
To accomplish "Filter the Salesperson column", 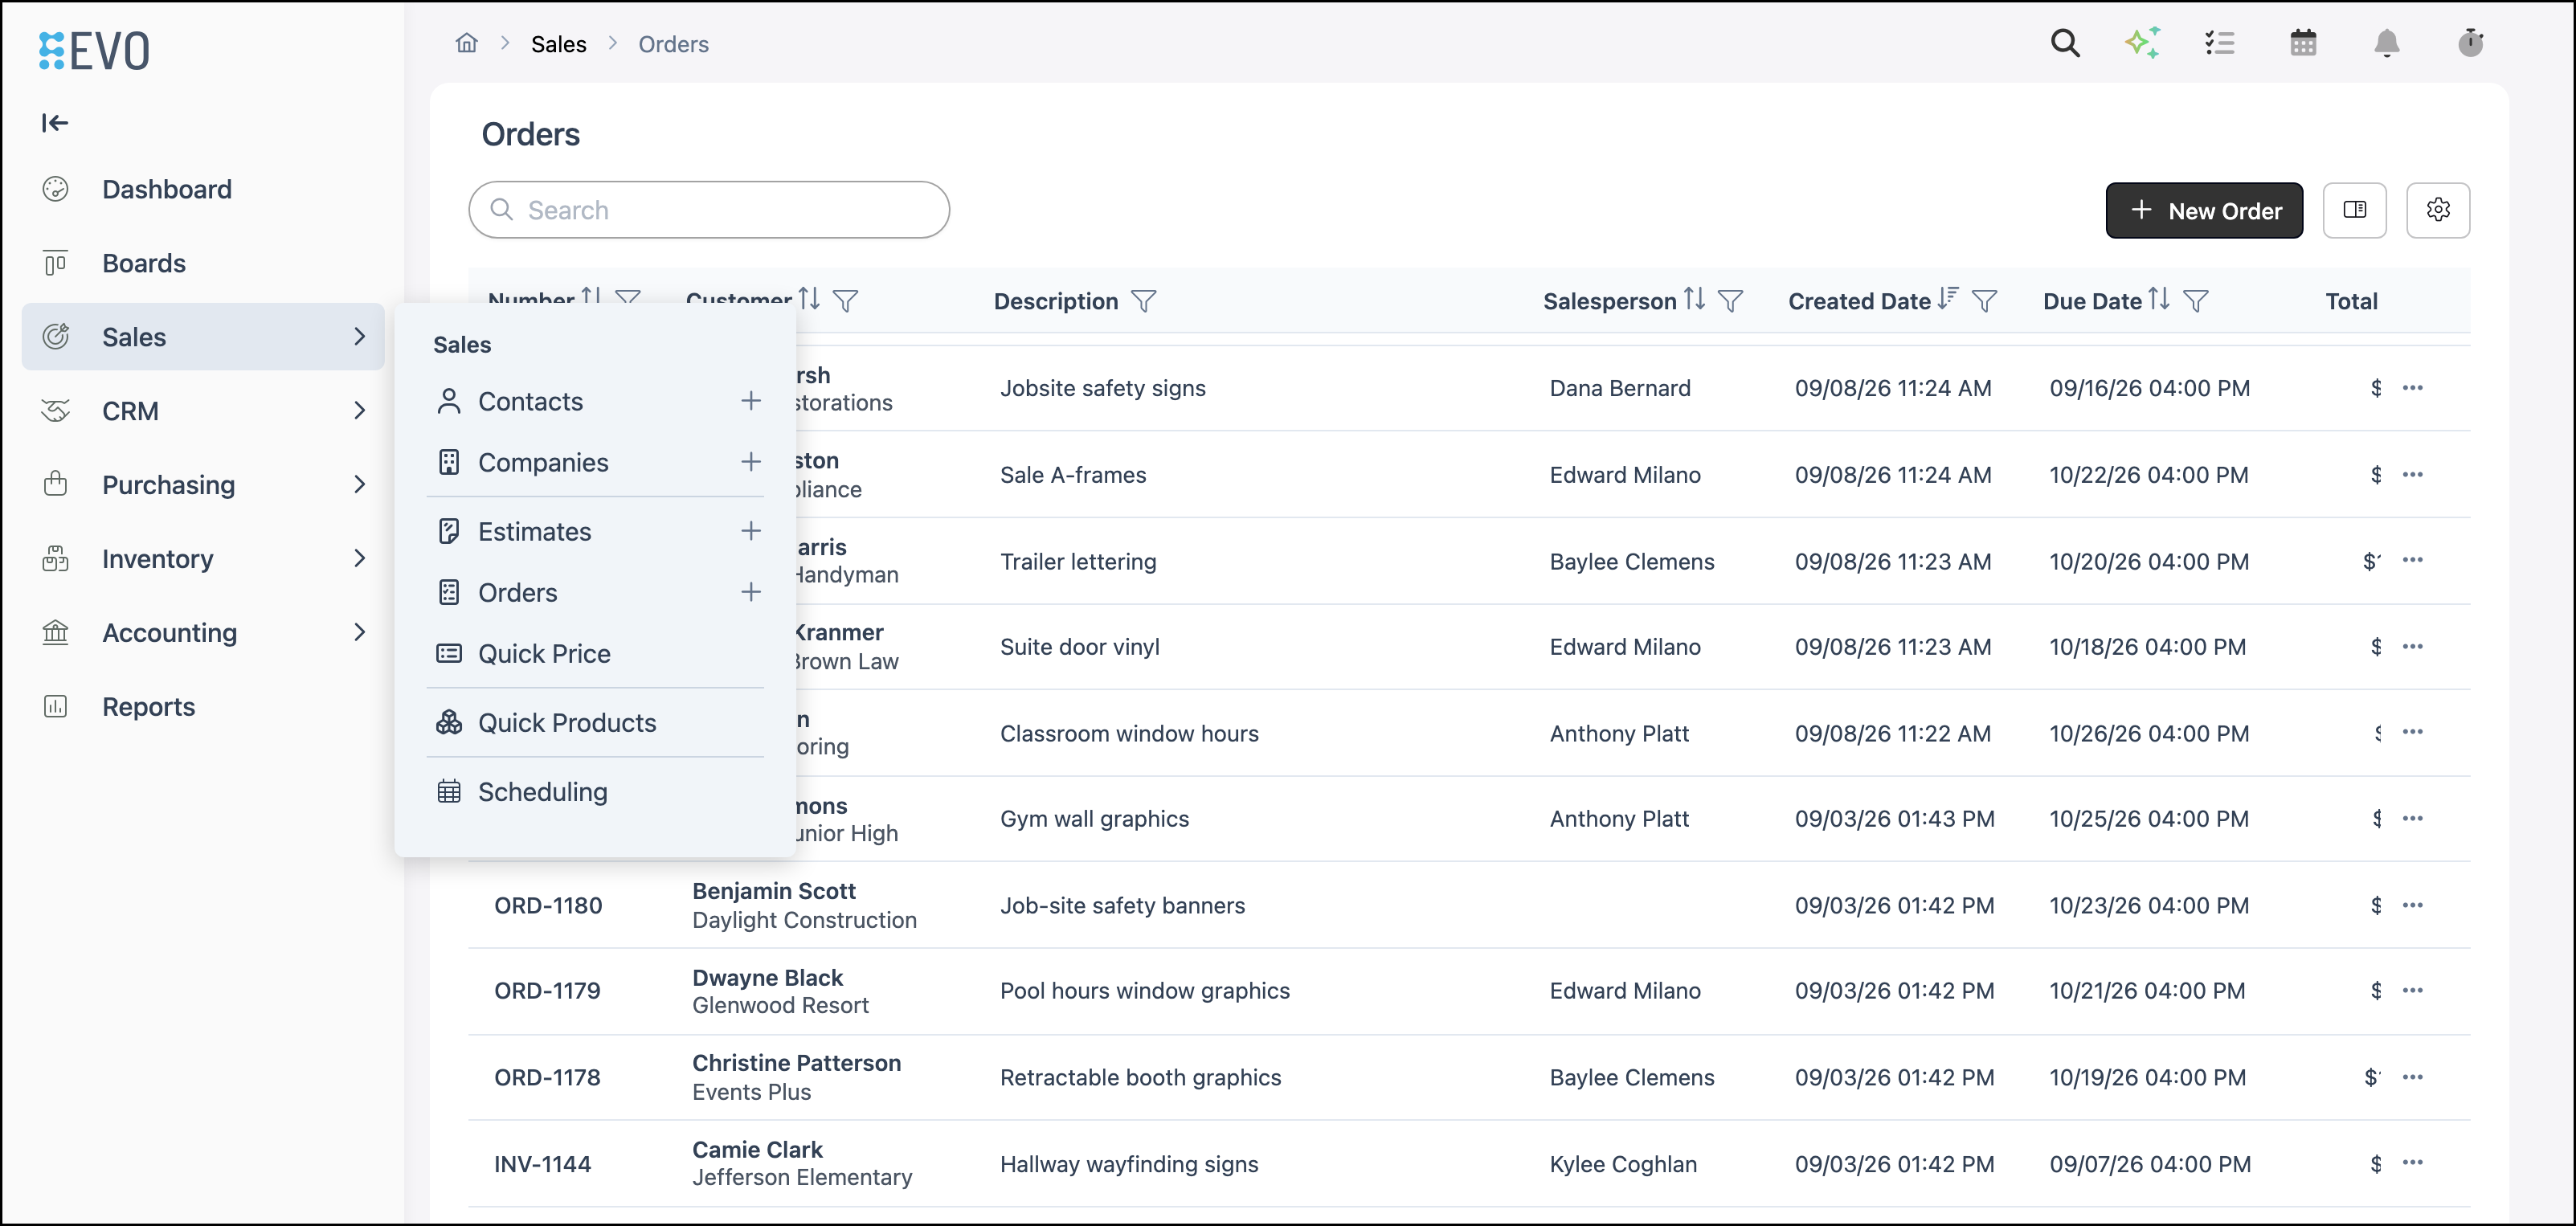I will 1730,301.
